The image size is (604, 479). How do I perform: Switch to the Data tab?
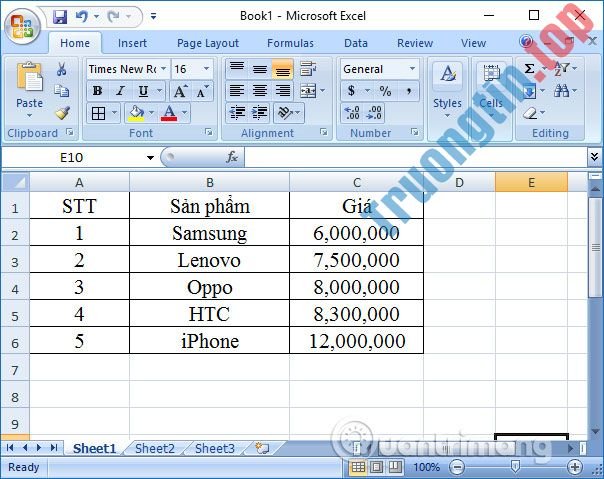click(x=356, y=43)
